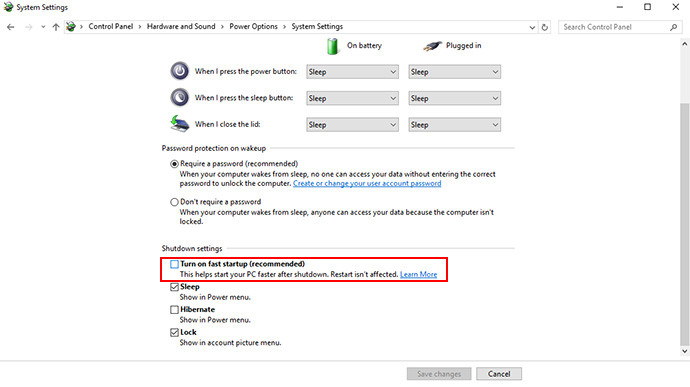Click the sleep button moon icon
Viewport: 690px width, 387px height.
[180, 97]
